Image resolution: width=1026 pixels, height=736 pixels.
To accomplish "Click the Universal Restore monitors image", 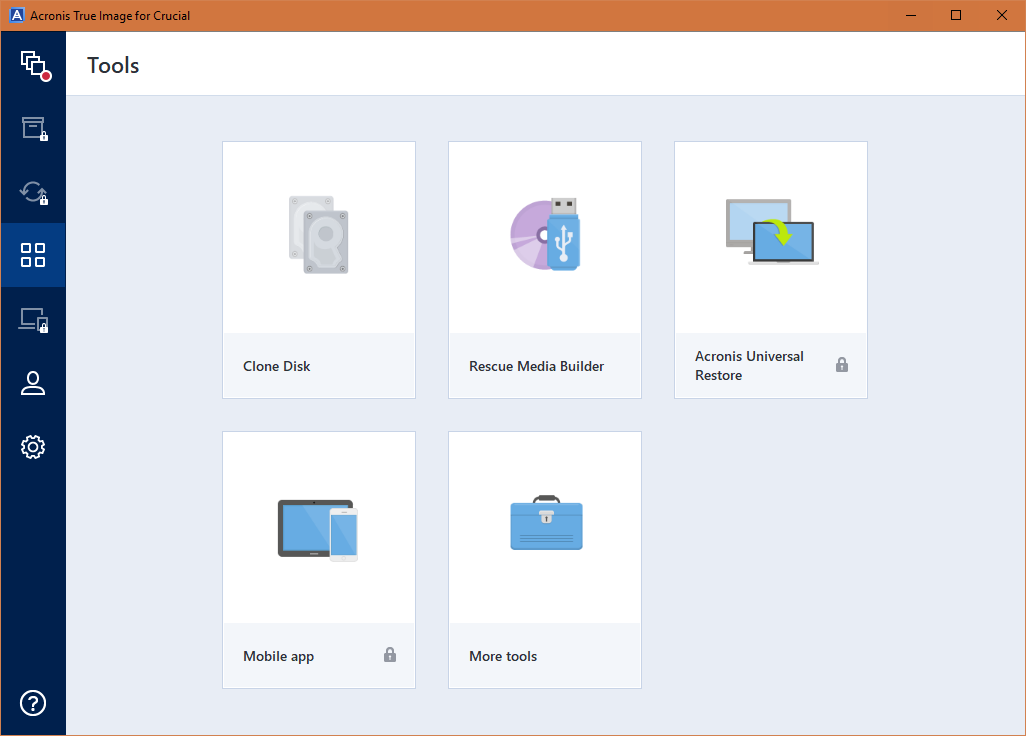I will tap(771, 232).
